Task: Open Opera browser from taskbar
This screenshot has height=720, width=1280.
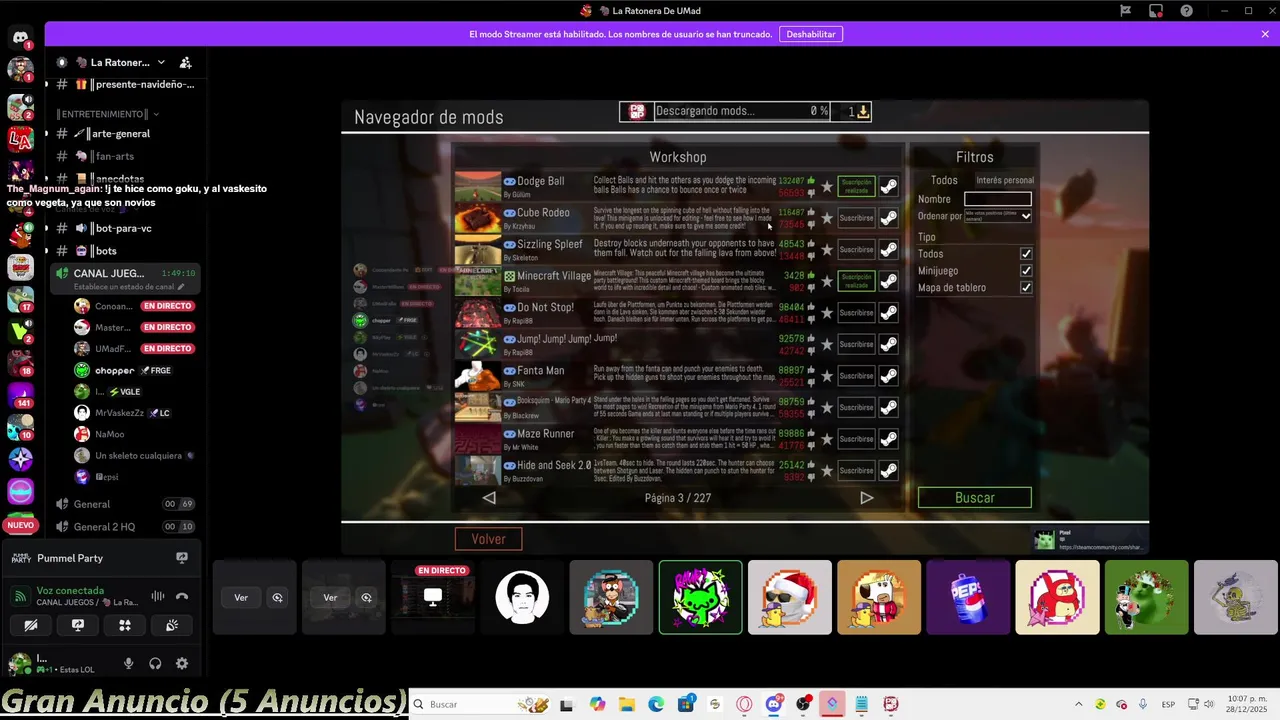Action: point(744,704)
